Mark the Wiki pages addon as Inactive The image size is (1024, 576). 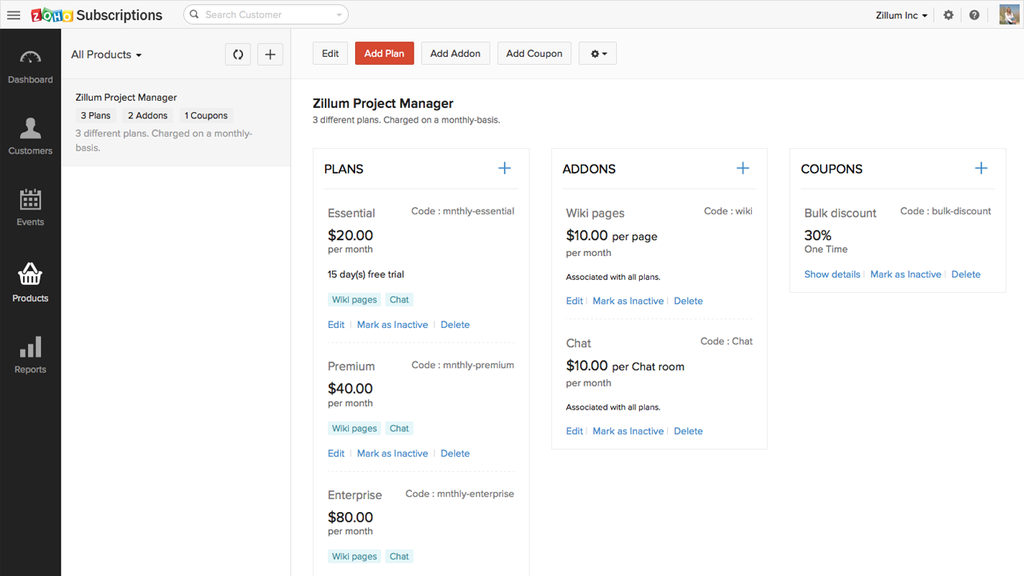click(628, 300)
